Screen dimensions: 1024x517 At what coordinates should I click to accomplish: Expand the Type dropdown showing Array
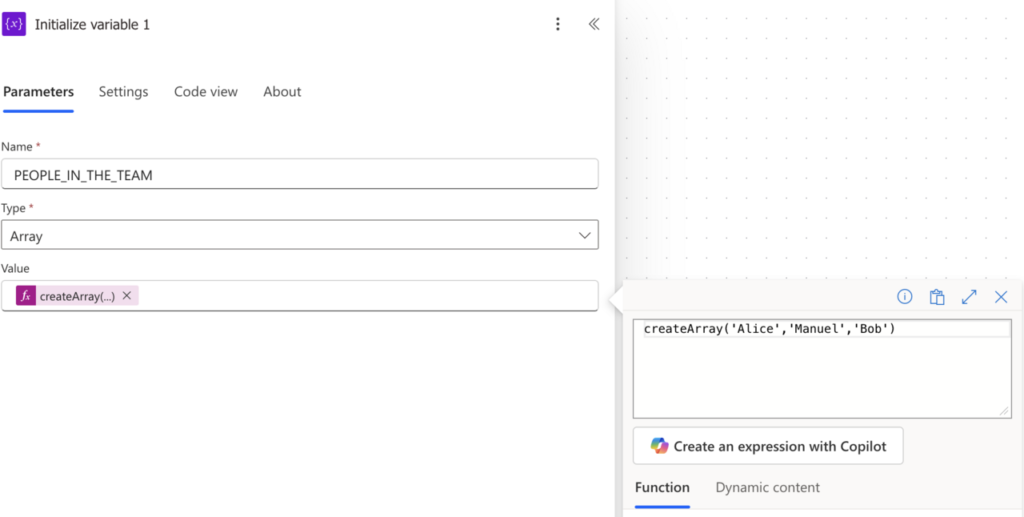[300, 235]
